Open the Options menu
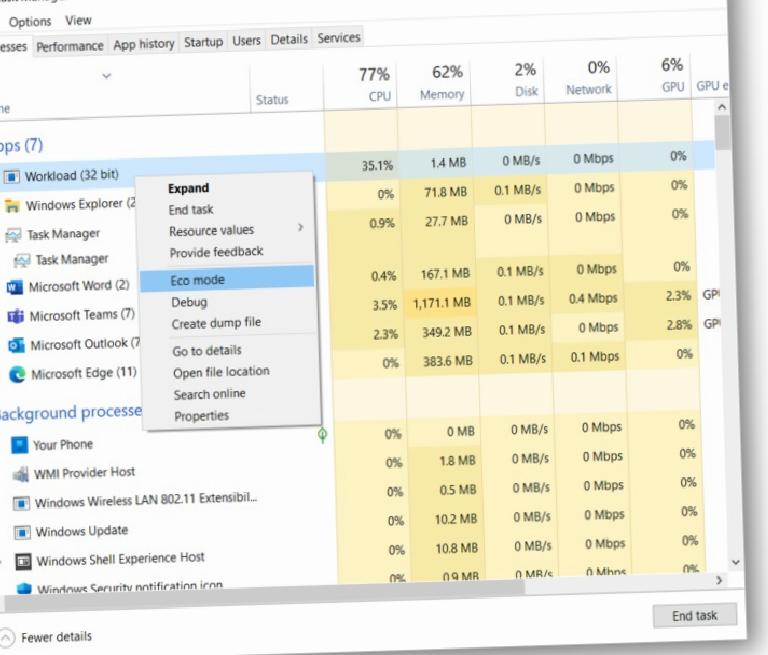Image resolution: width=768 pixels, height=655 pixels. (x=30, y=22)
